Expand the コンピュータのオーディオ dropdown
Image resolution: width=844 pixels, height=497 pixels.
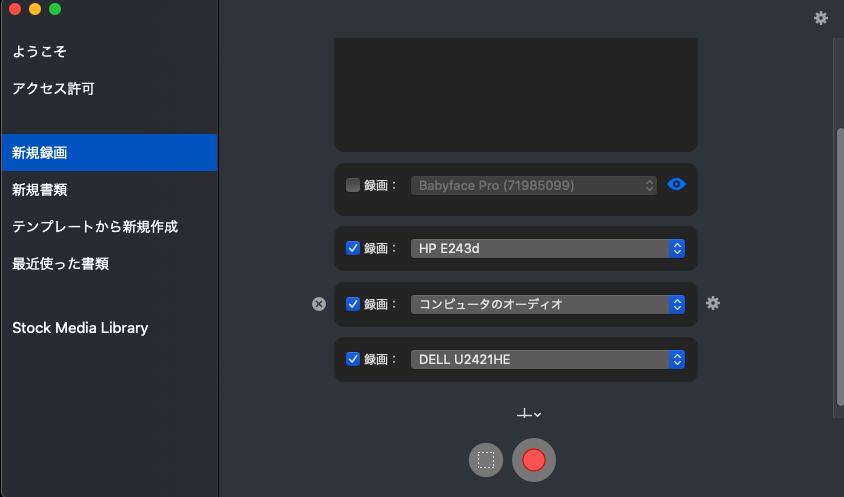[x=547, y=304]
